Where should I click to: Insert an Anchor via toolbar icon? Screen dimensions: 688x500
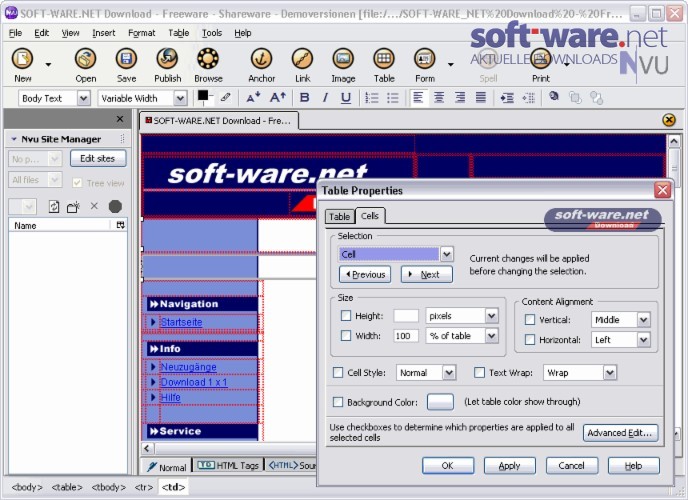click(262, 58)
